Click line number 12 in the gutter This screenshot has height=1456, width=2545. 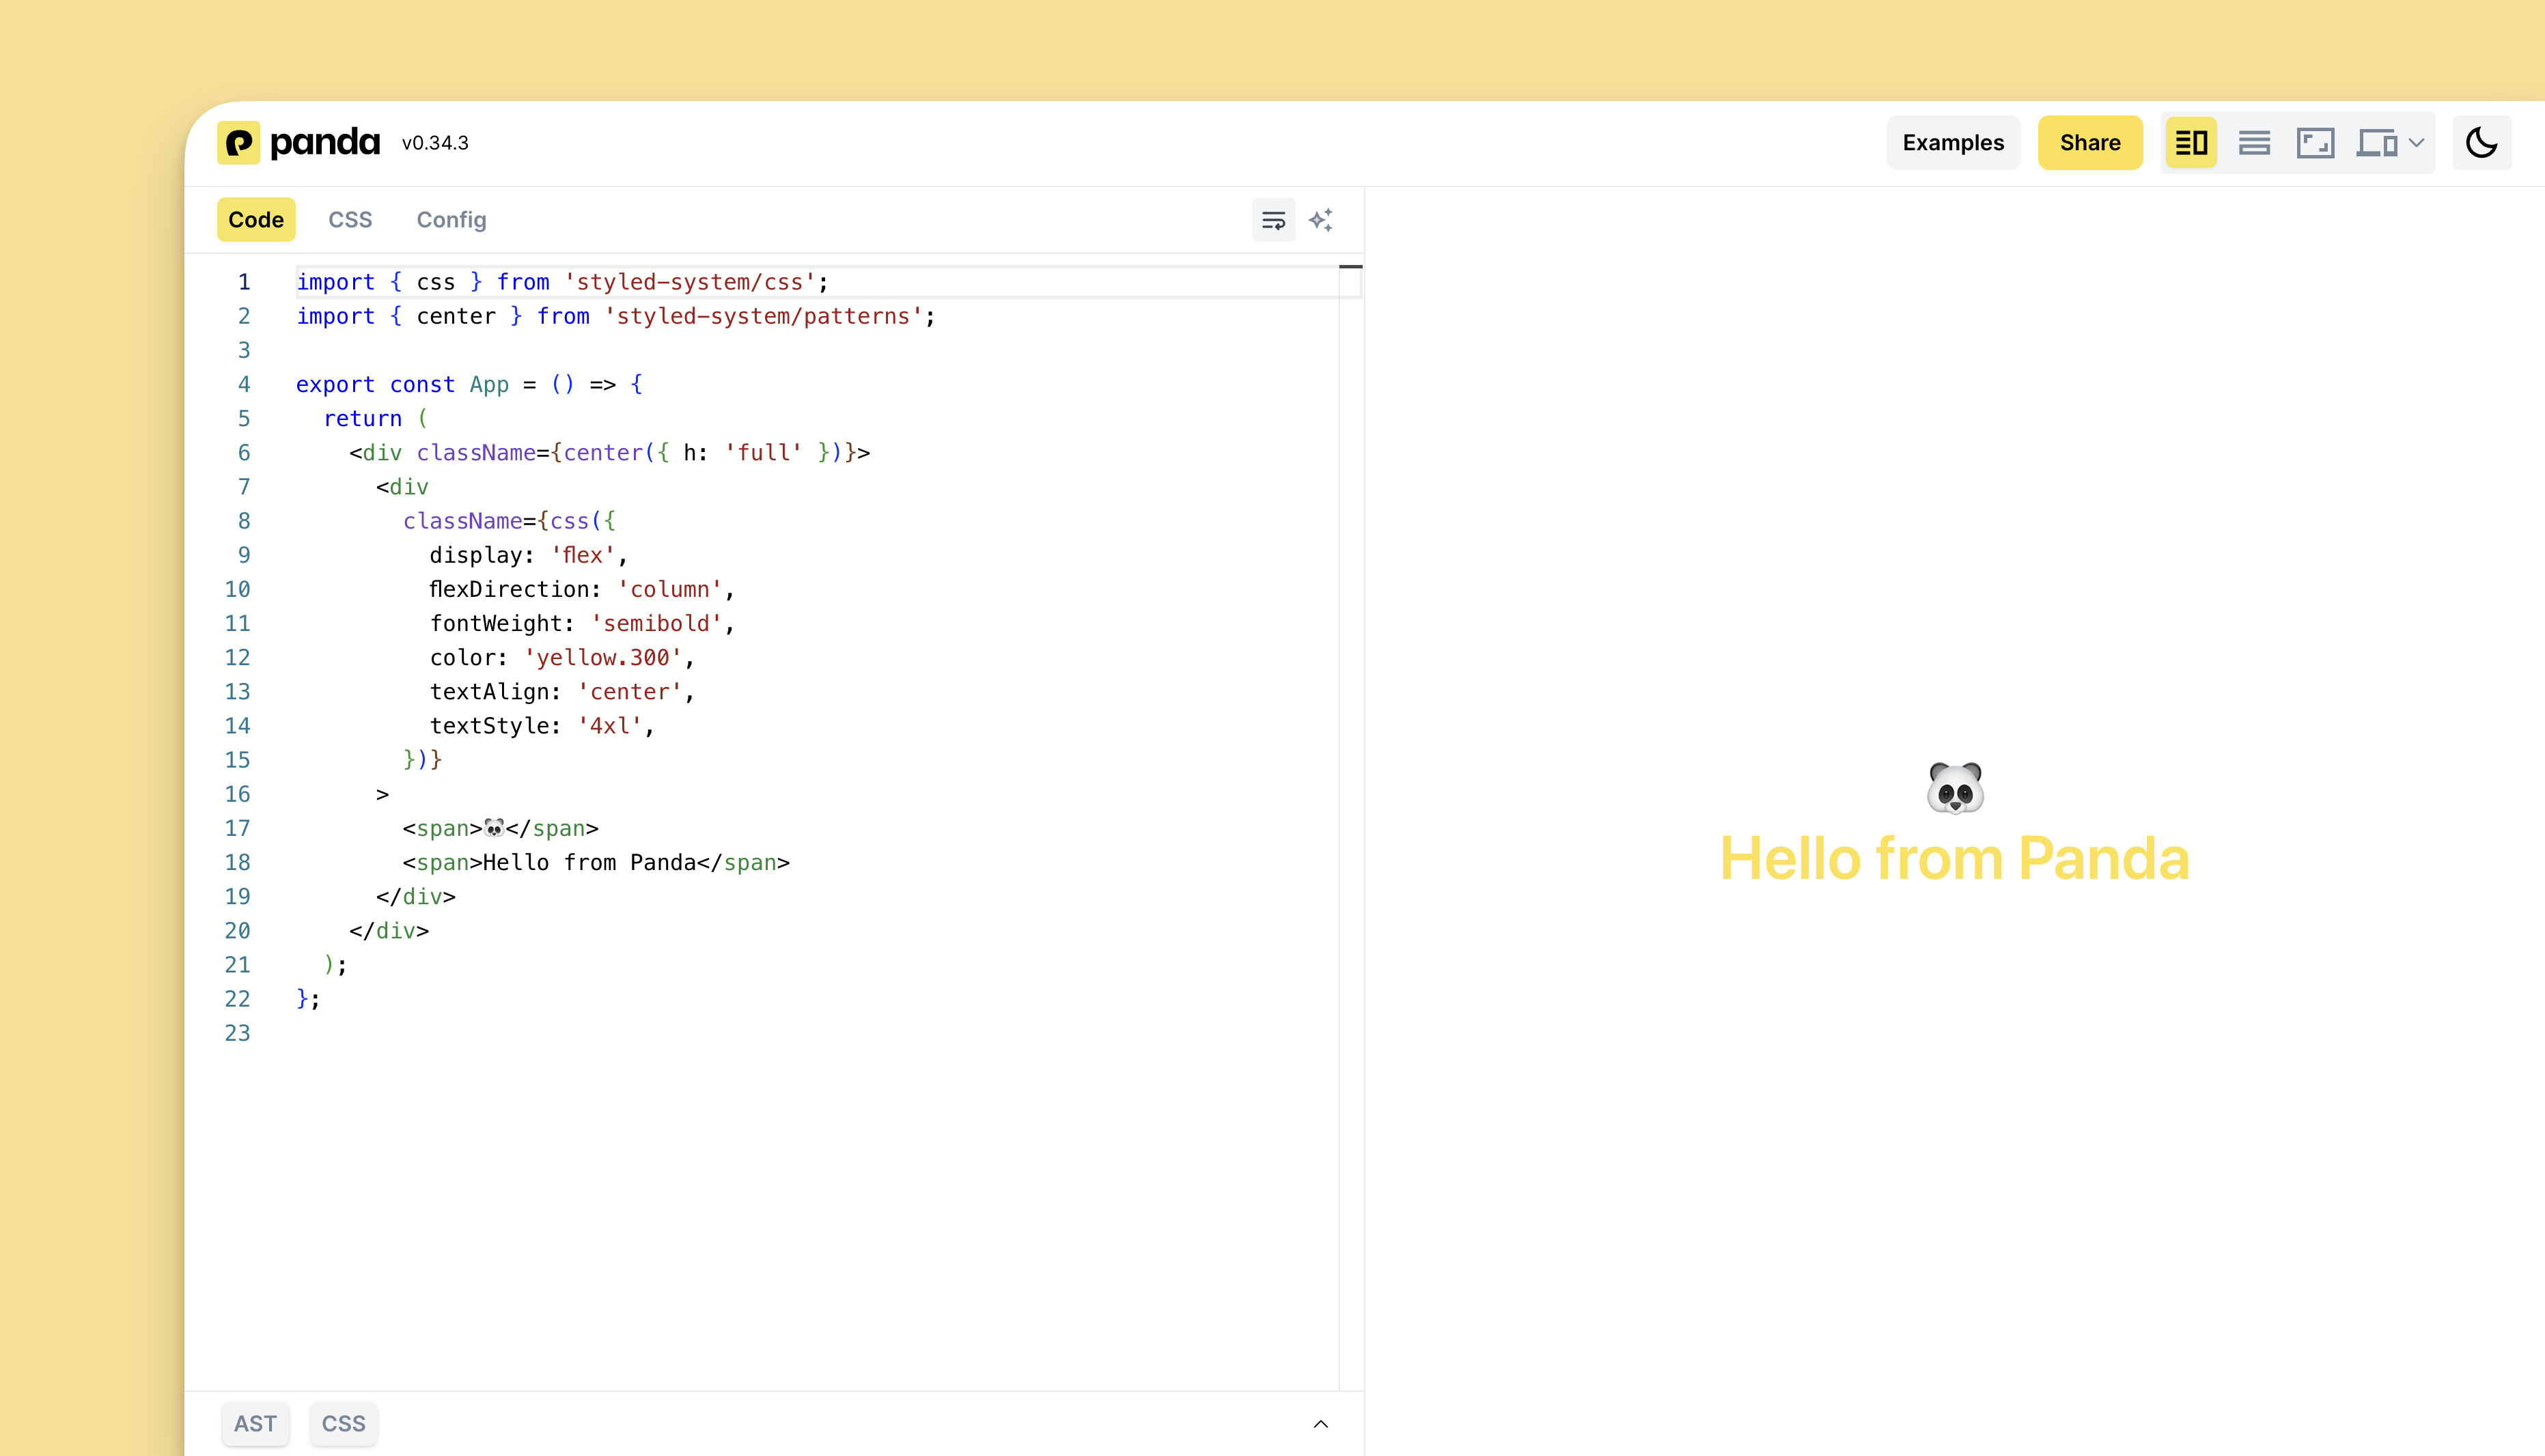[237, 658]
